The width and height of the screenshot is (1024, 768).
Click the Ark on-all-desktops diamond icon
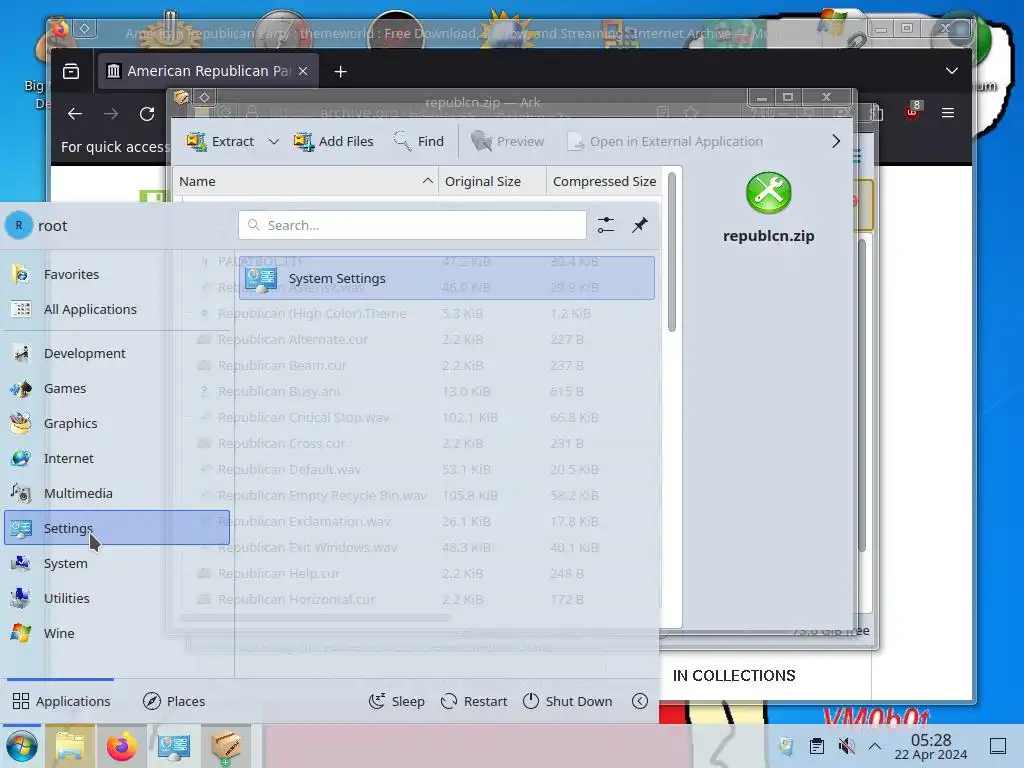pos(204,97)
